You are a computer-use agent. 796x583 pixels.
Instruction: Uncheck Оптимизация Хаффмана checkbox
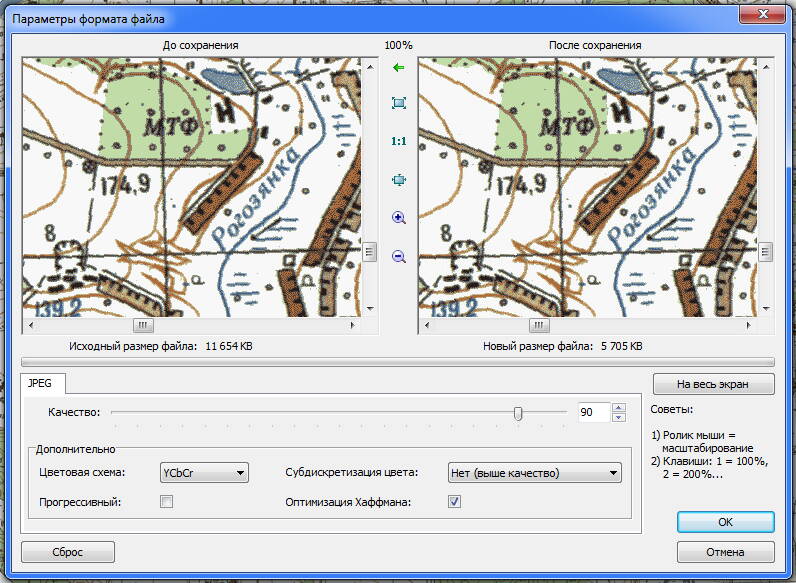(454, 502)
